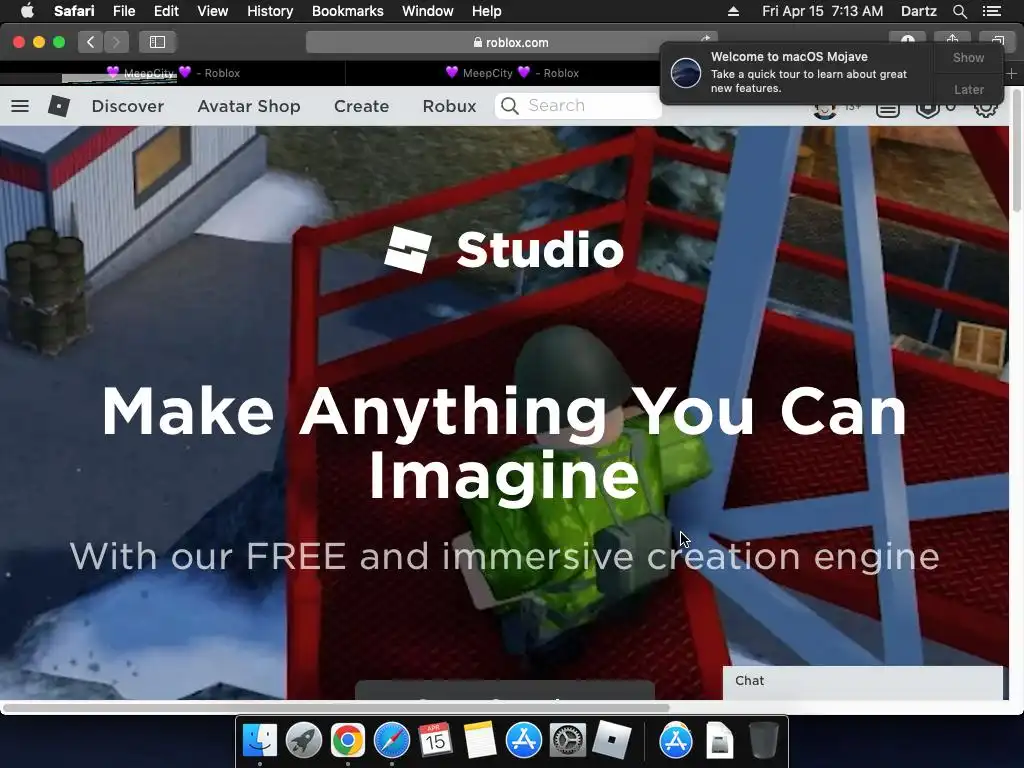
Task: Open Calendar from the Dock
Action: point(436,740)
